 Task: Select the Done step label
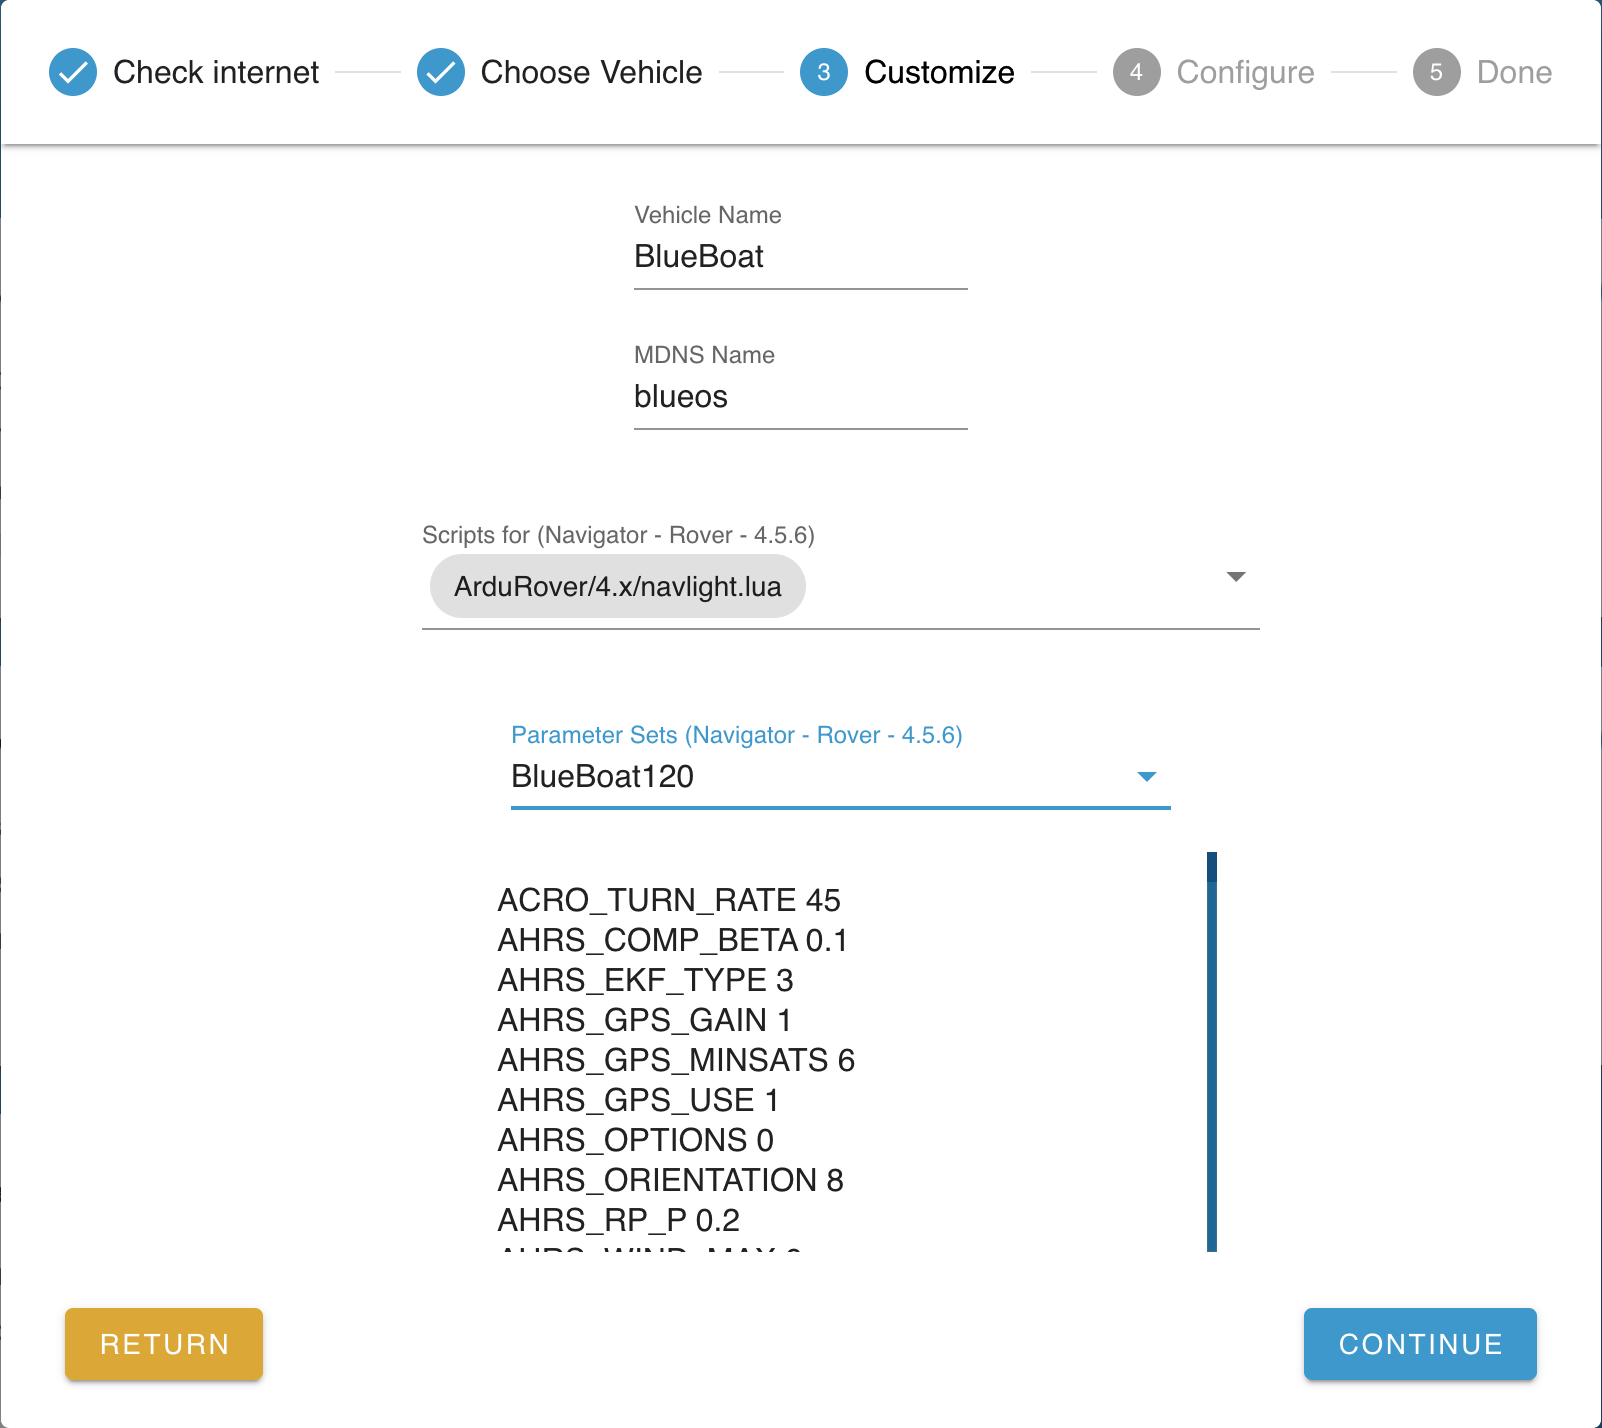click(x=1514, y=72)
